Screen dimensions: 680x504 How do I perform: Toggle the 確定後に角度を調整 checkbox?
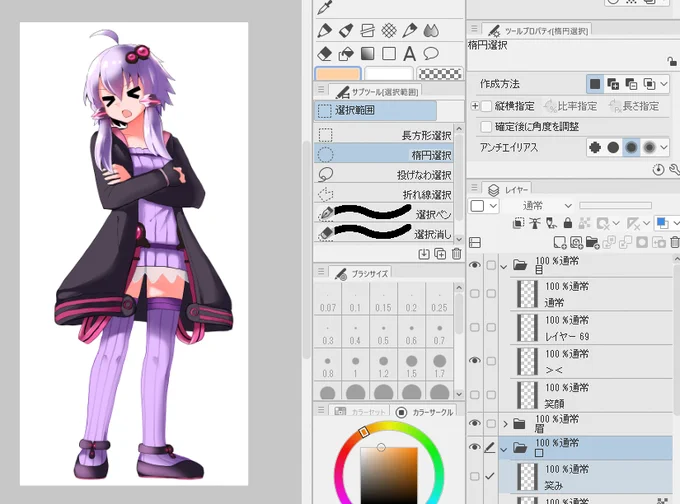pyautogui.click(x=487, y=127)
